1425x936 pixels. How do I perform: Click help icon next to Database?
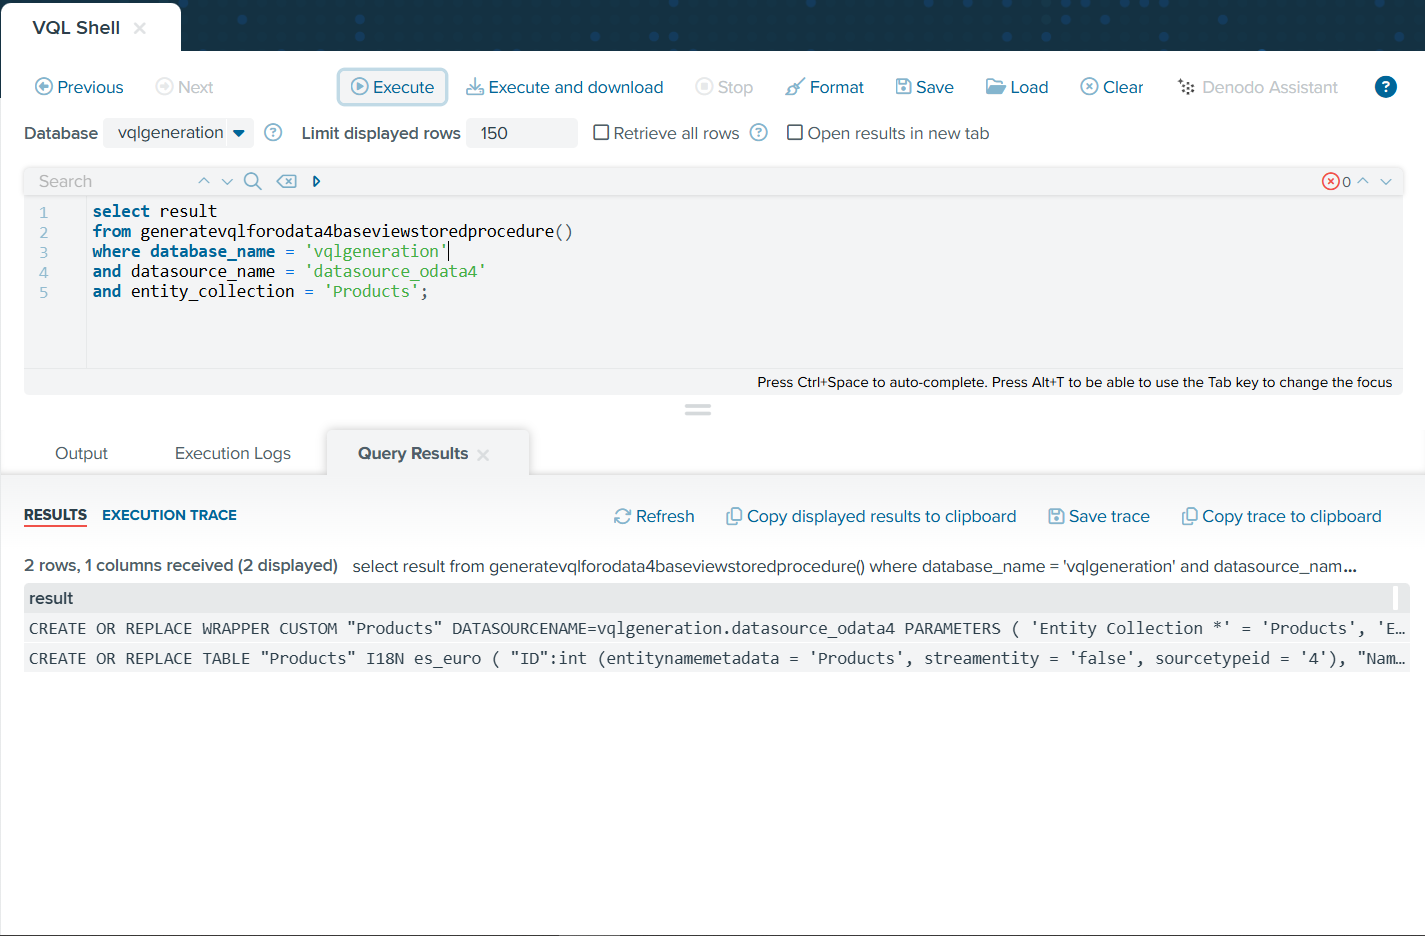coord(273,133)
